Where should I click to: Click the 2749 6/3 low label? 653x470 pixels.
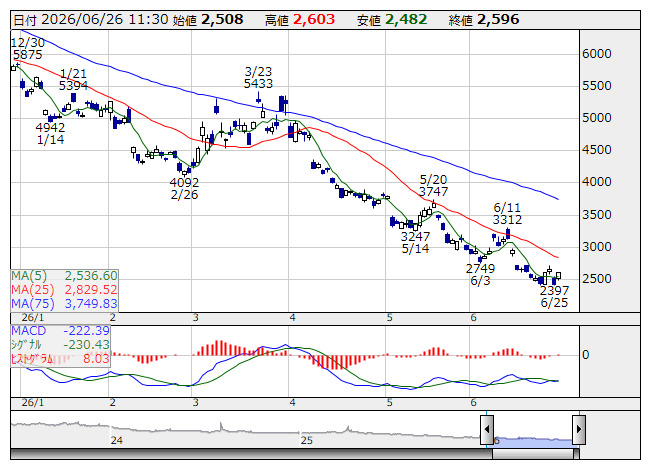coord(480,275)
